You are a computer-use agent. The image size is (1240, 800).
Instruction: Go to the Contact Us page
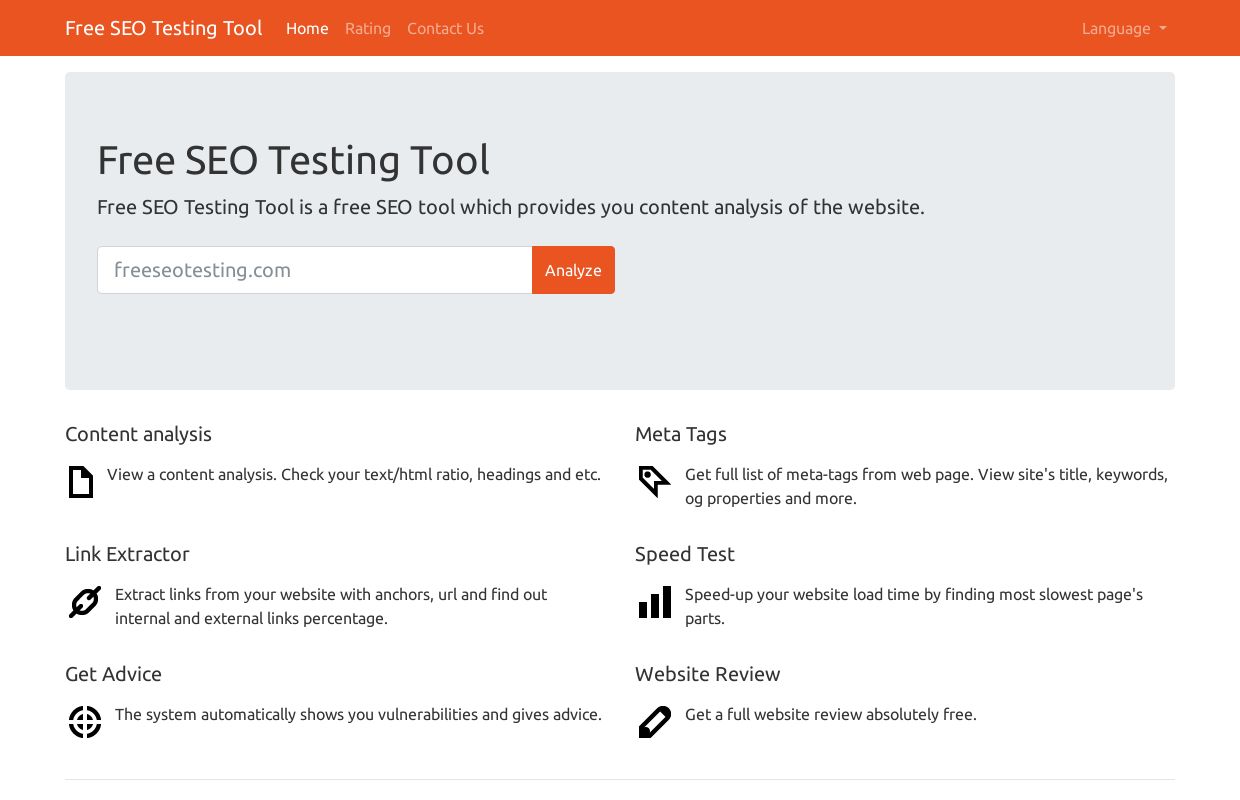pyautogui.click(x=445, y=28)
